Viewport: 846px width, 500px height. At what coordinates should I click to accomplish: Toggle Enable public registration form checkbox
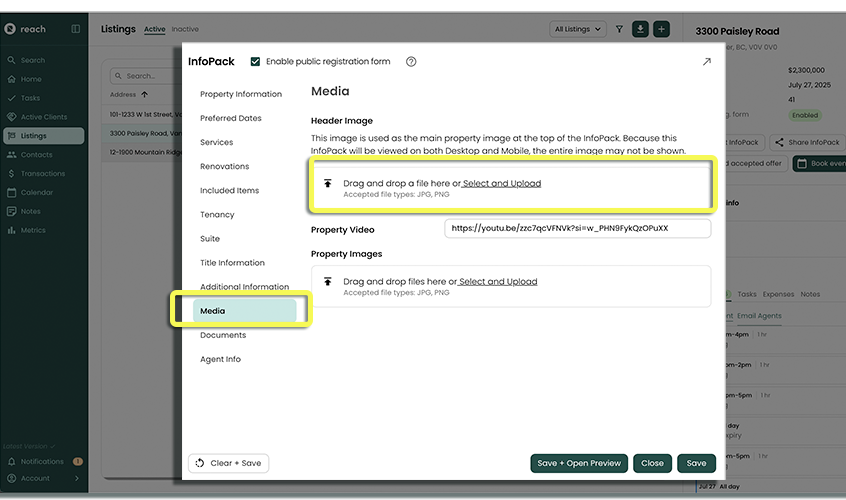(x=256, y=62)
